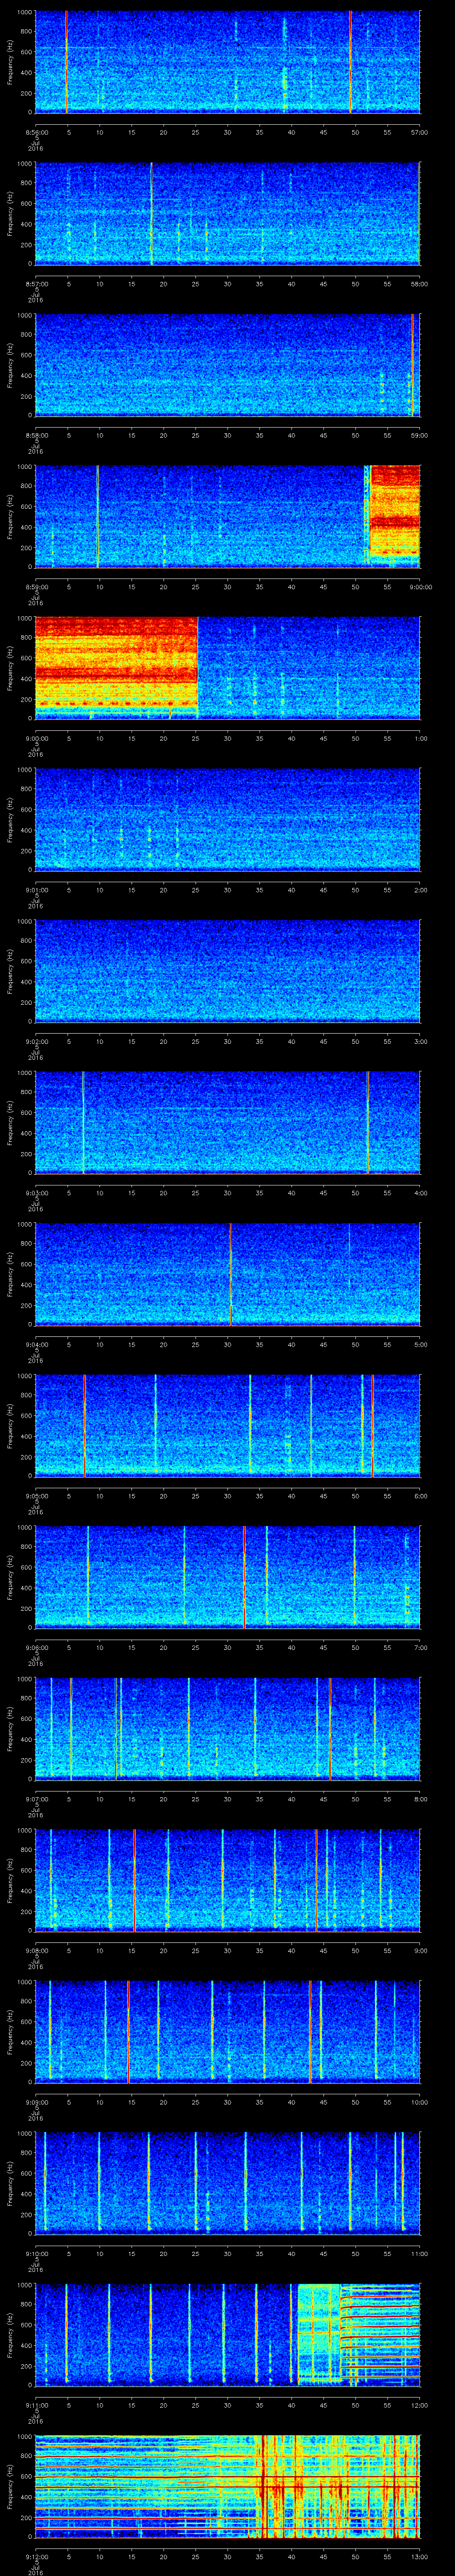Click the 9:02:00 start time label
Screen dimensions: 455x2576
pos(36,1042)
